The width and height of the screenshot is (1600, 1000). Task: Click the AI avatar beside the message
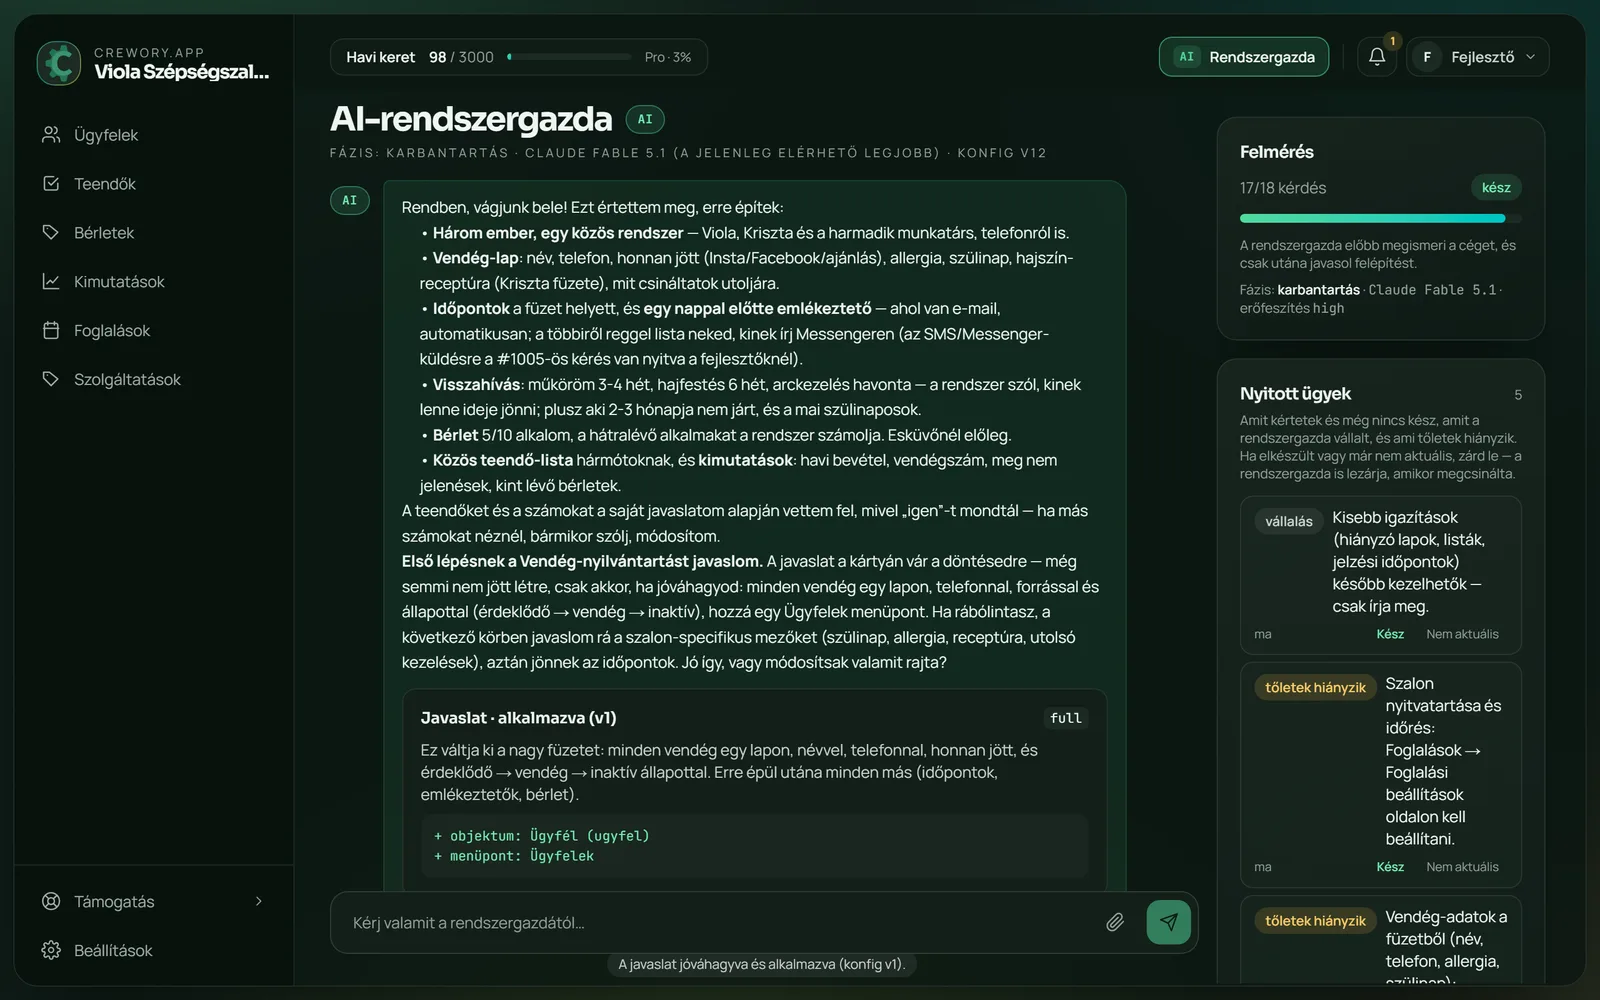(349, 200)
